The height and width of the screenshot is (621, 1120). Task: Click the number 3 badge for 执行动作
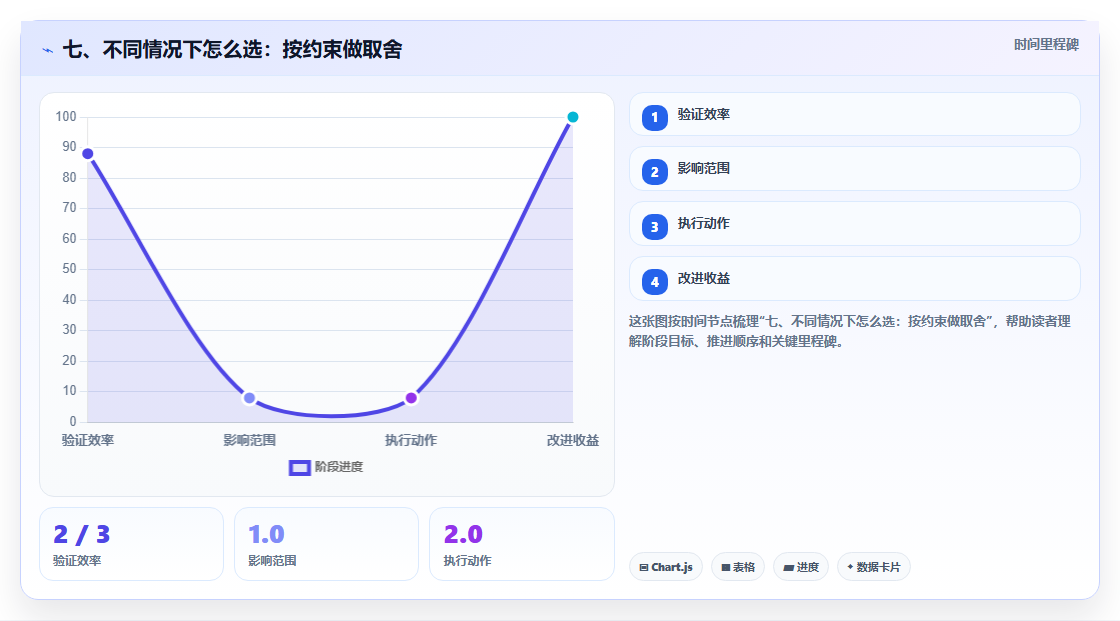coord(654,227)
